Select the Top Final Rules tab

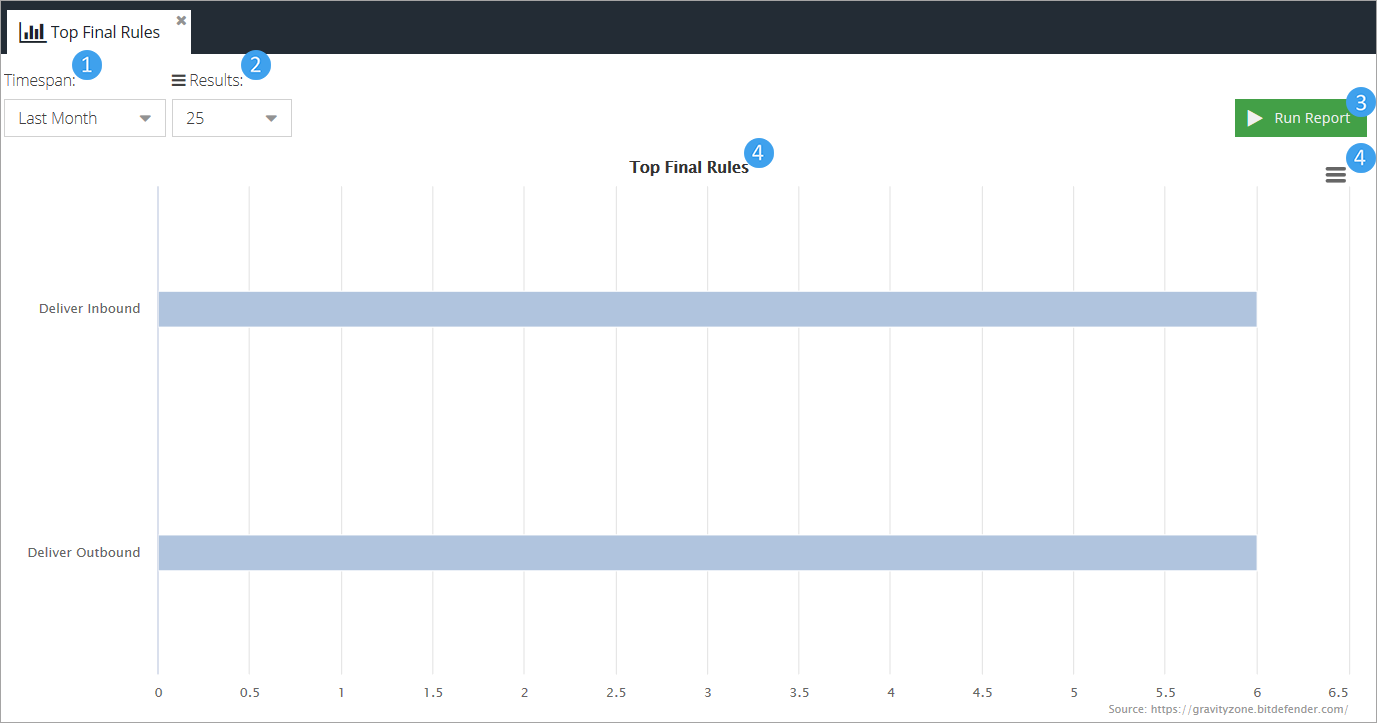(105, 32)
